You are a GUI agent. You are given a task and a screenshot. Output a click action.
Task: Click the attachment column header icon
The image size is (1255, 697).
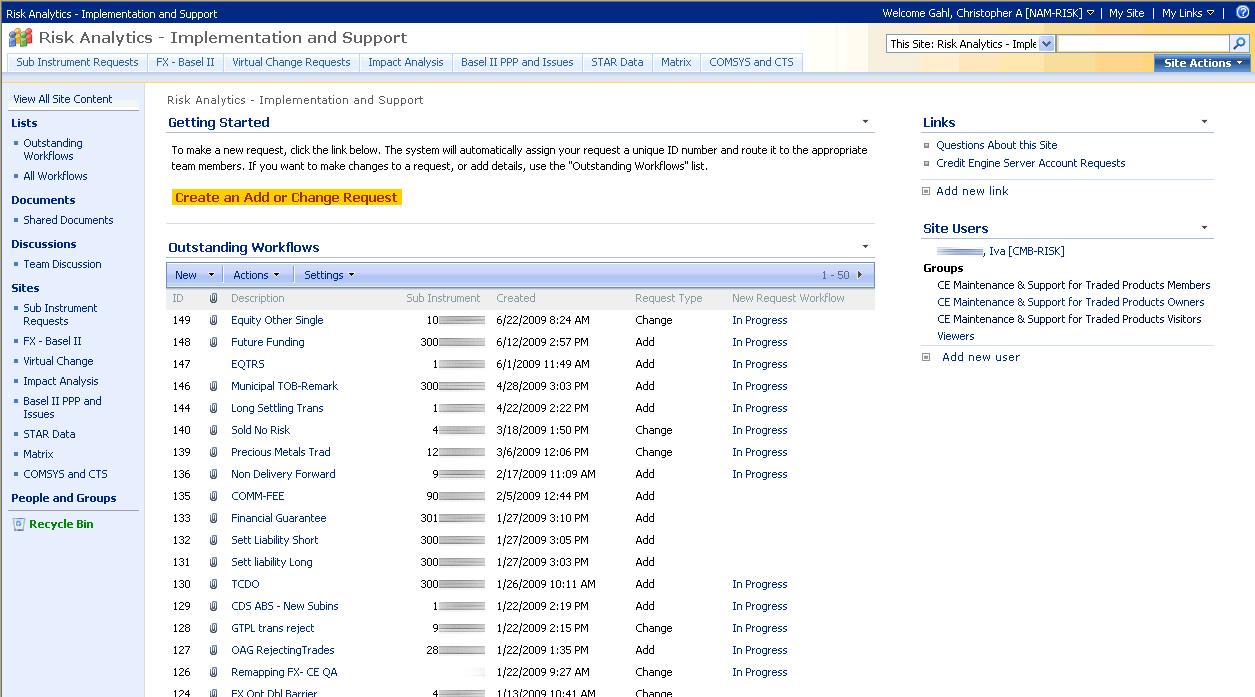coord(213,298)
